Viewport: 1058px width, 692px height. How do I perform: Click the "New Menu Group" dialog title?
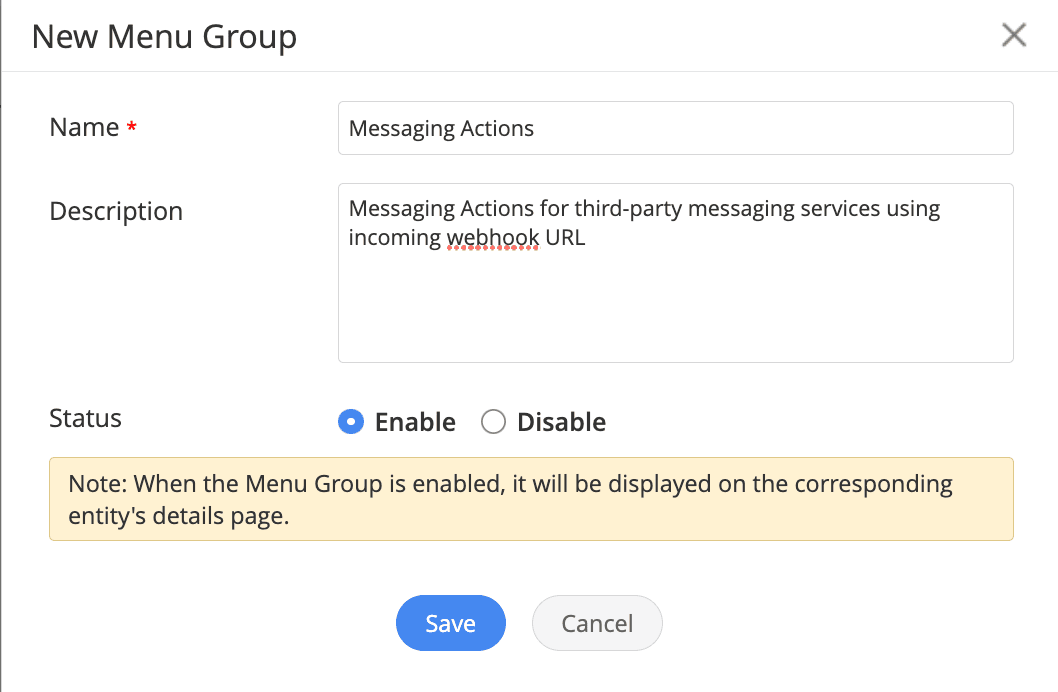(x=164, y=37)
